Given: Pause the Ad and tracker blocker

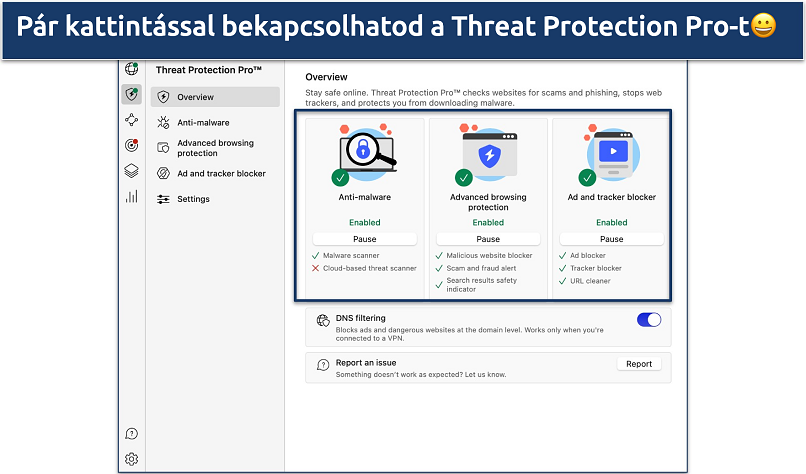Looking at the screenshot, I should click(611, 239).
